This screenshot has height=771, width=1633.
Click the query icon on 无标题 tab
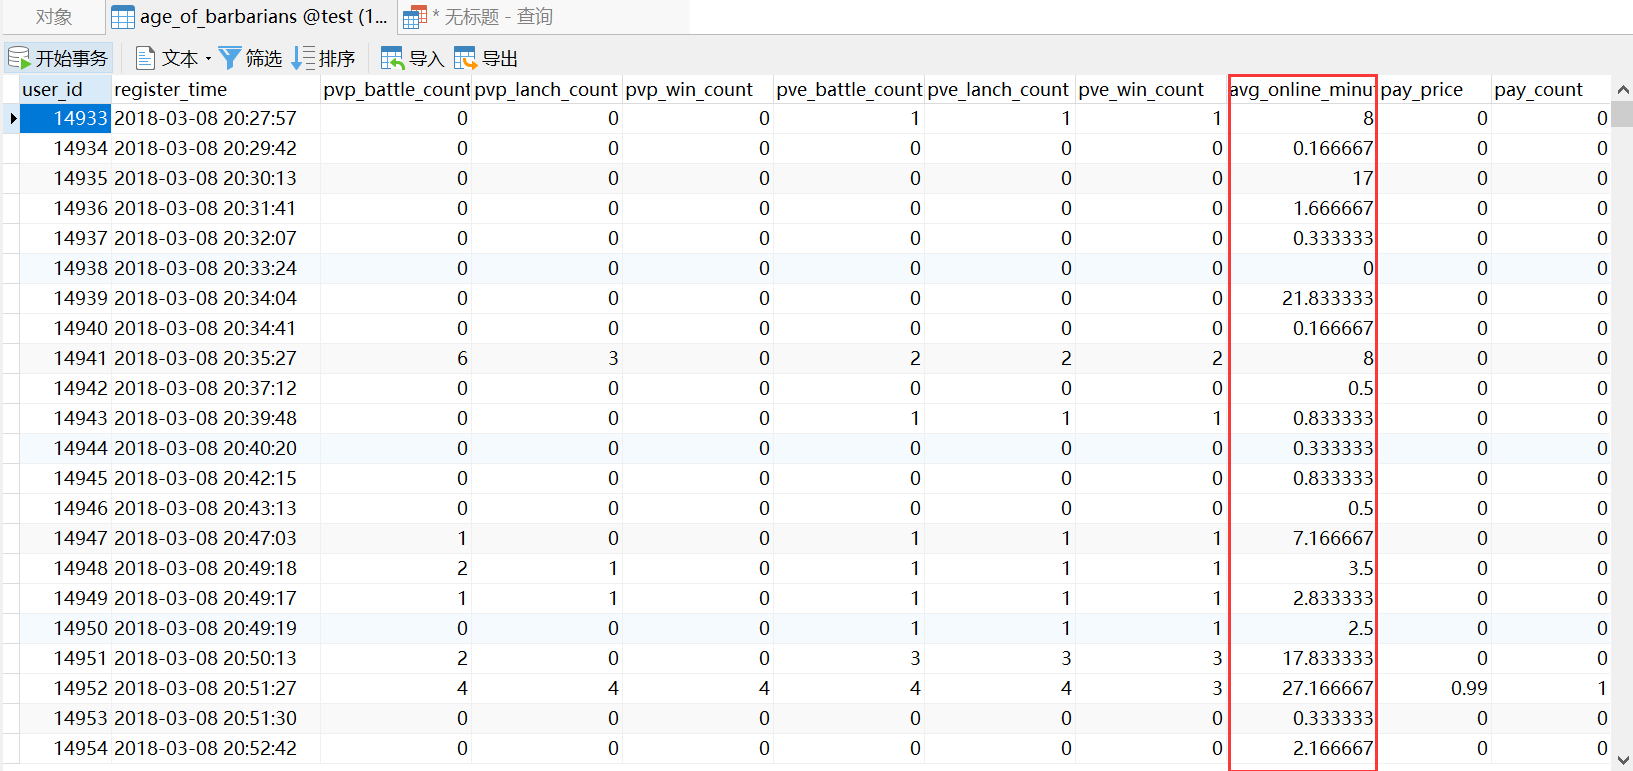click(x=415, y=17)
